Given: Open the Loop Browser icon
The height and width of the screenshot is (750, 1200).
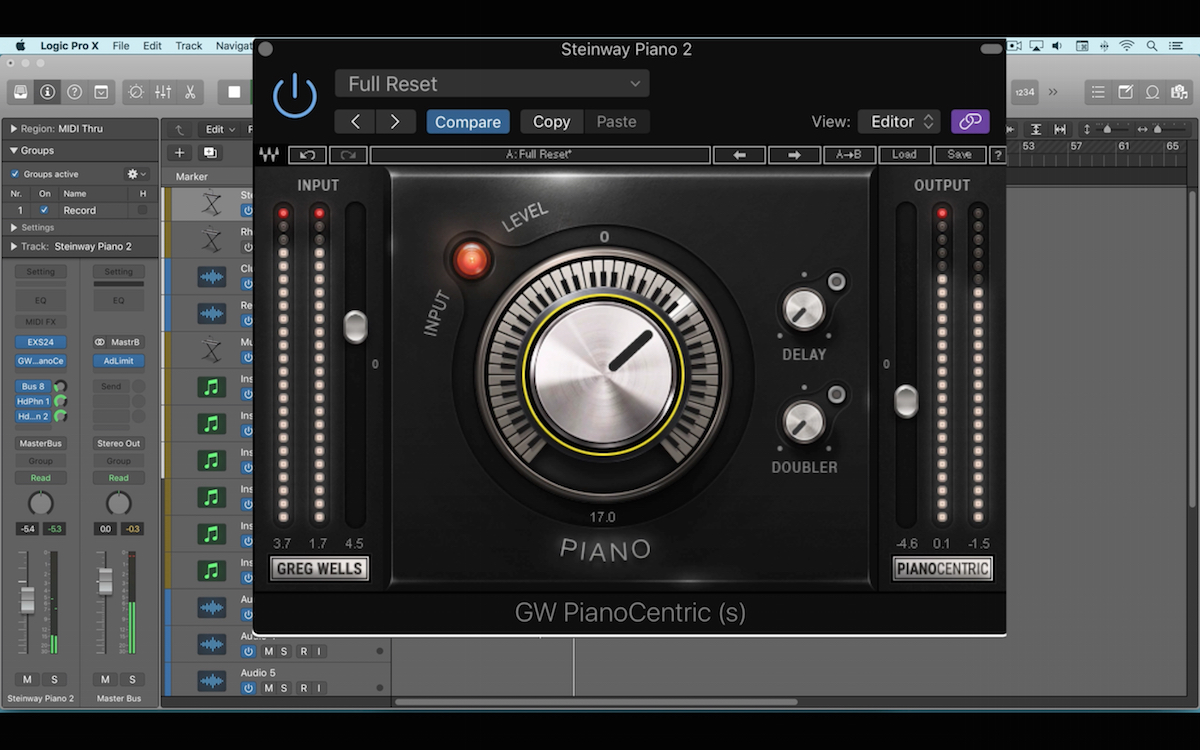Looking at the screenshot, I should coord(1152,92).
